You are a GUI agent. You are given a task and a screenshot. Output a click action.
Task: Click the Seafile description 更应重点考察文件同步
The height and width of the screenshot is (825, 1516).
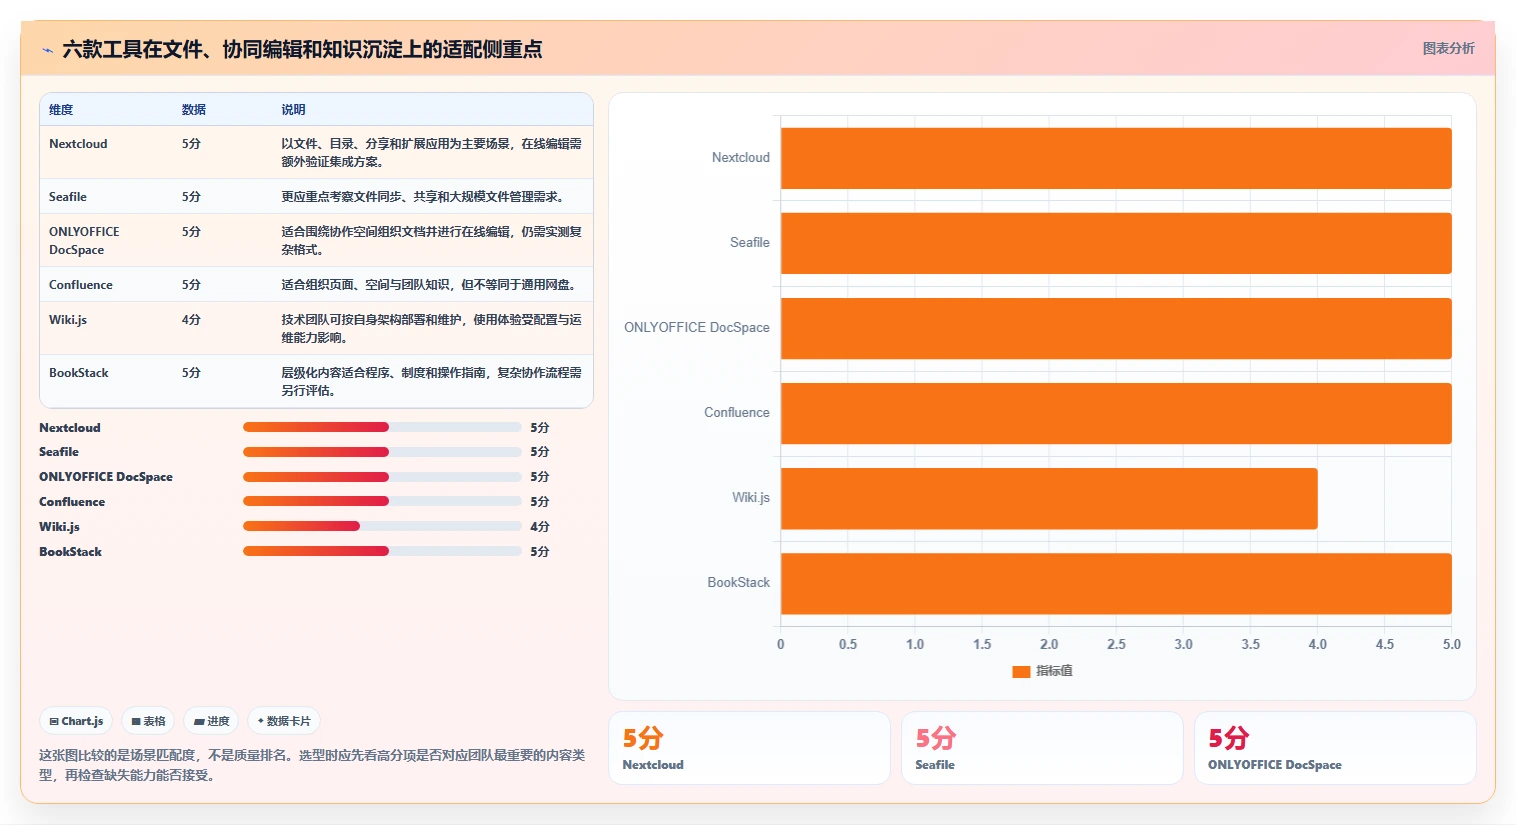pos(425,197)
